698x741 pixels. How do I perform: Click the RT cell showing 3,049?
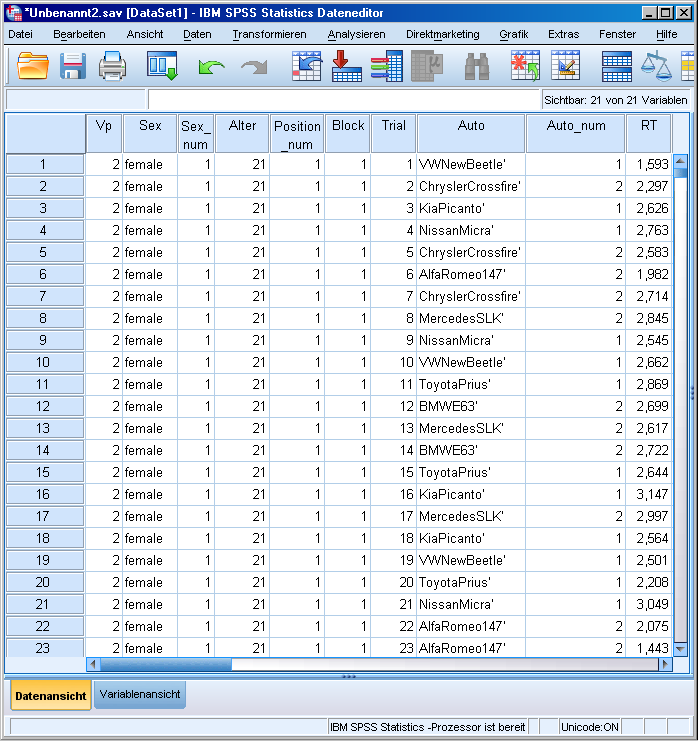tap(648, 604)
